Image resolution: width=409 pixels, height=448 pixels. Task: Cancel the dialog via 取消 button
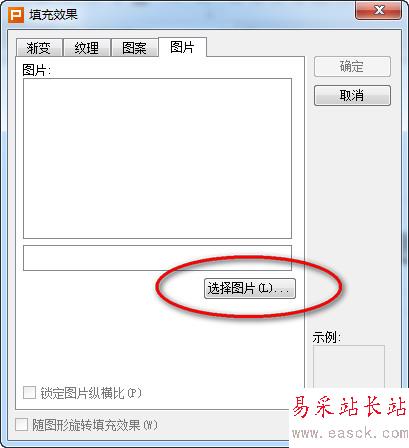point(352,96)
